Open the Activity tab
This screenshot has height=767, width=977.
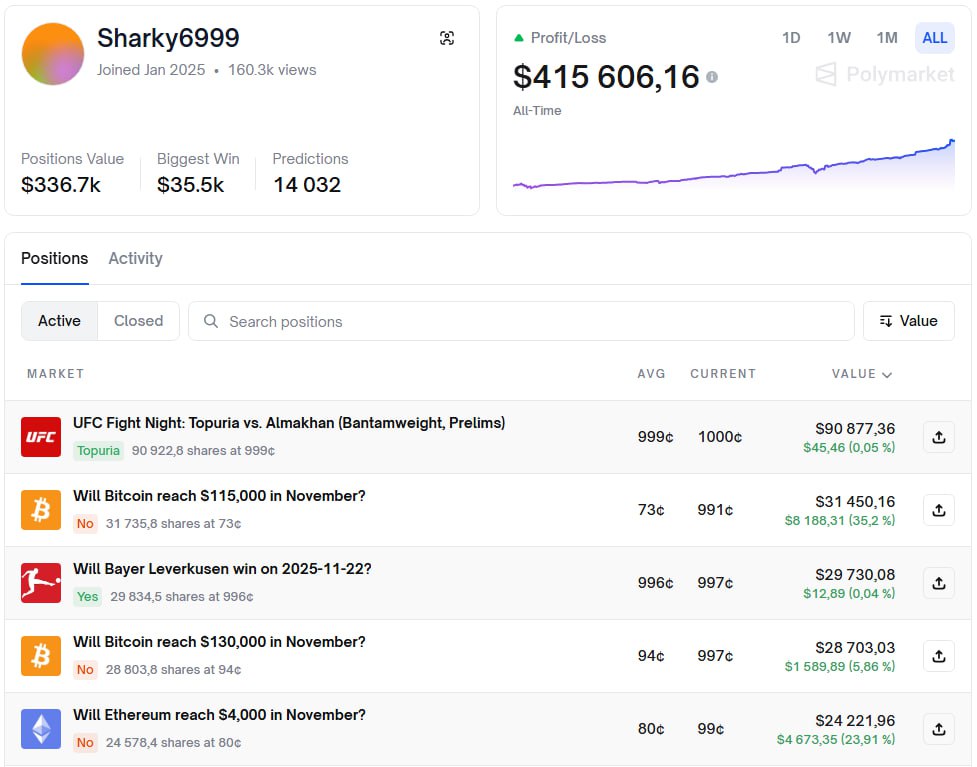(x=135, y=258)
